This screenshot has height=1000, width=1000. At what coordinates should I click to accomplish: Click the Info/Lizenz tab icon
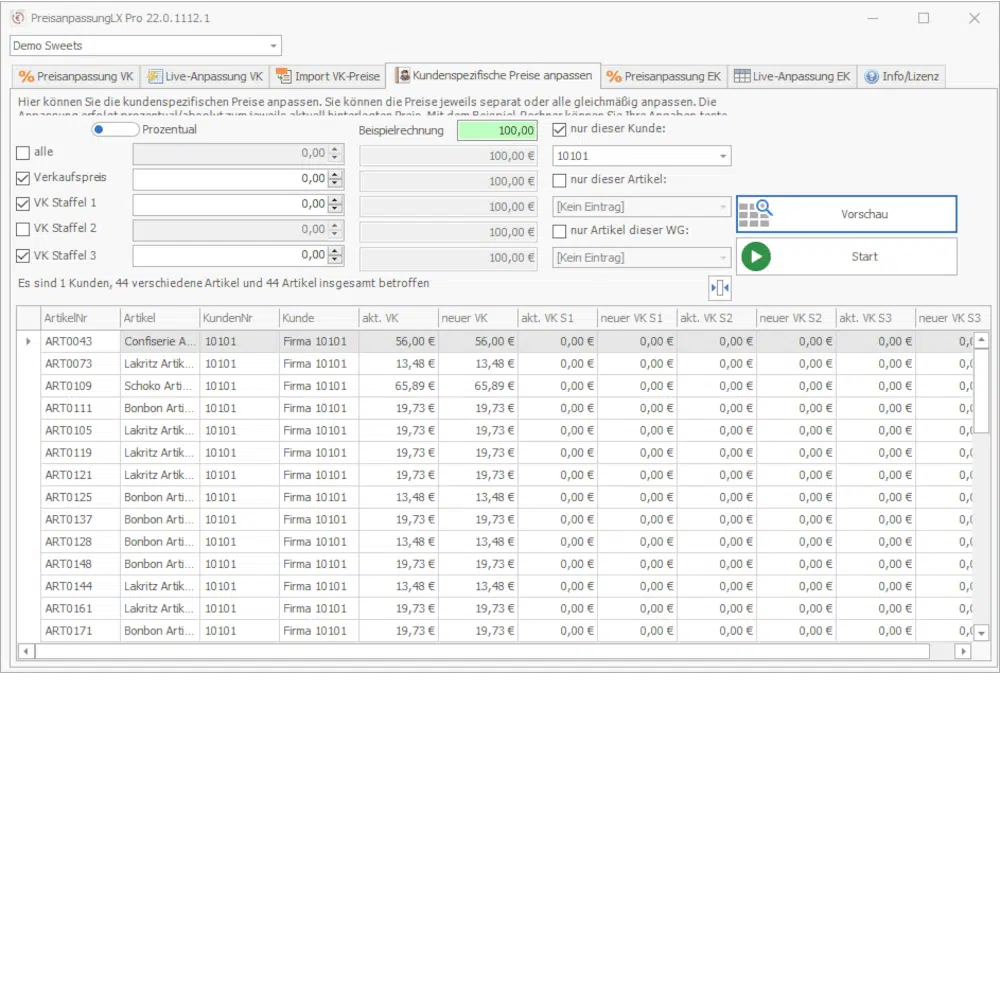872,76
